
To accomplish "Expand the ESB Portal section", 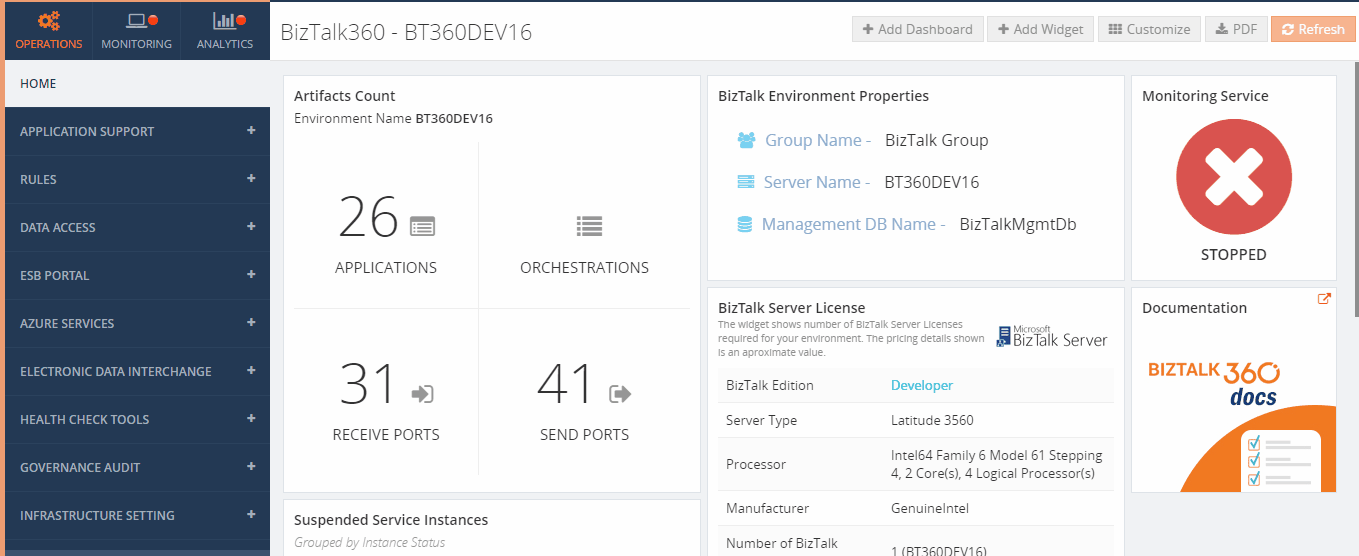I will pos(137,275).
